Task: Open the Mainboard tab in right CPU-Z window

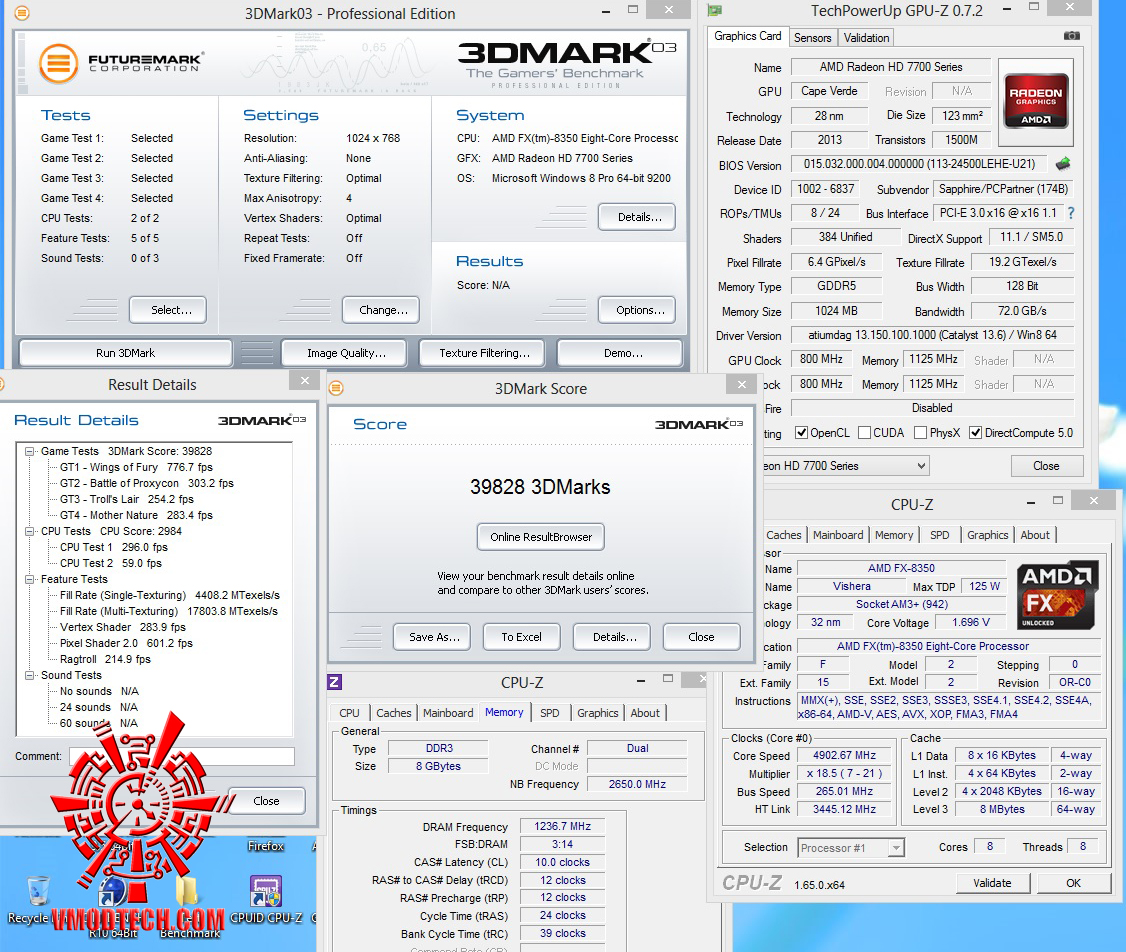Action: point(838,535)
